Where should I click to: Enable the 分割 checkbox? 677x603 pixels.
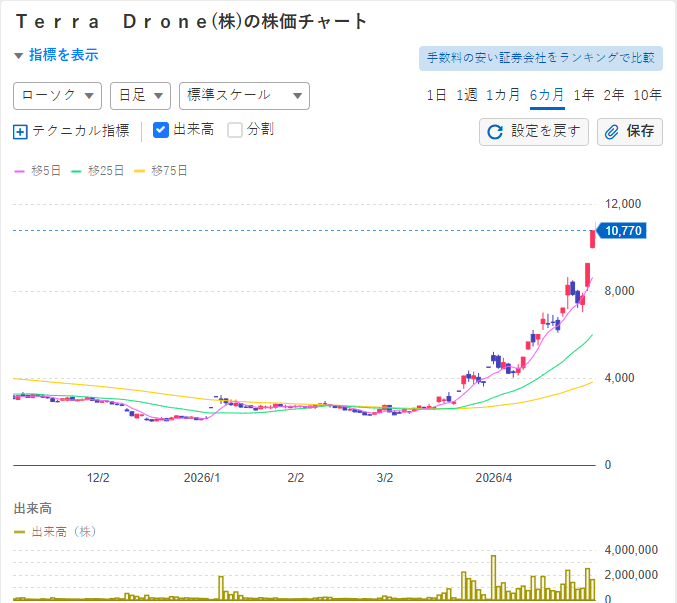coord(235,130)
